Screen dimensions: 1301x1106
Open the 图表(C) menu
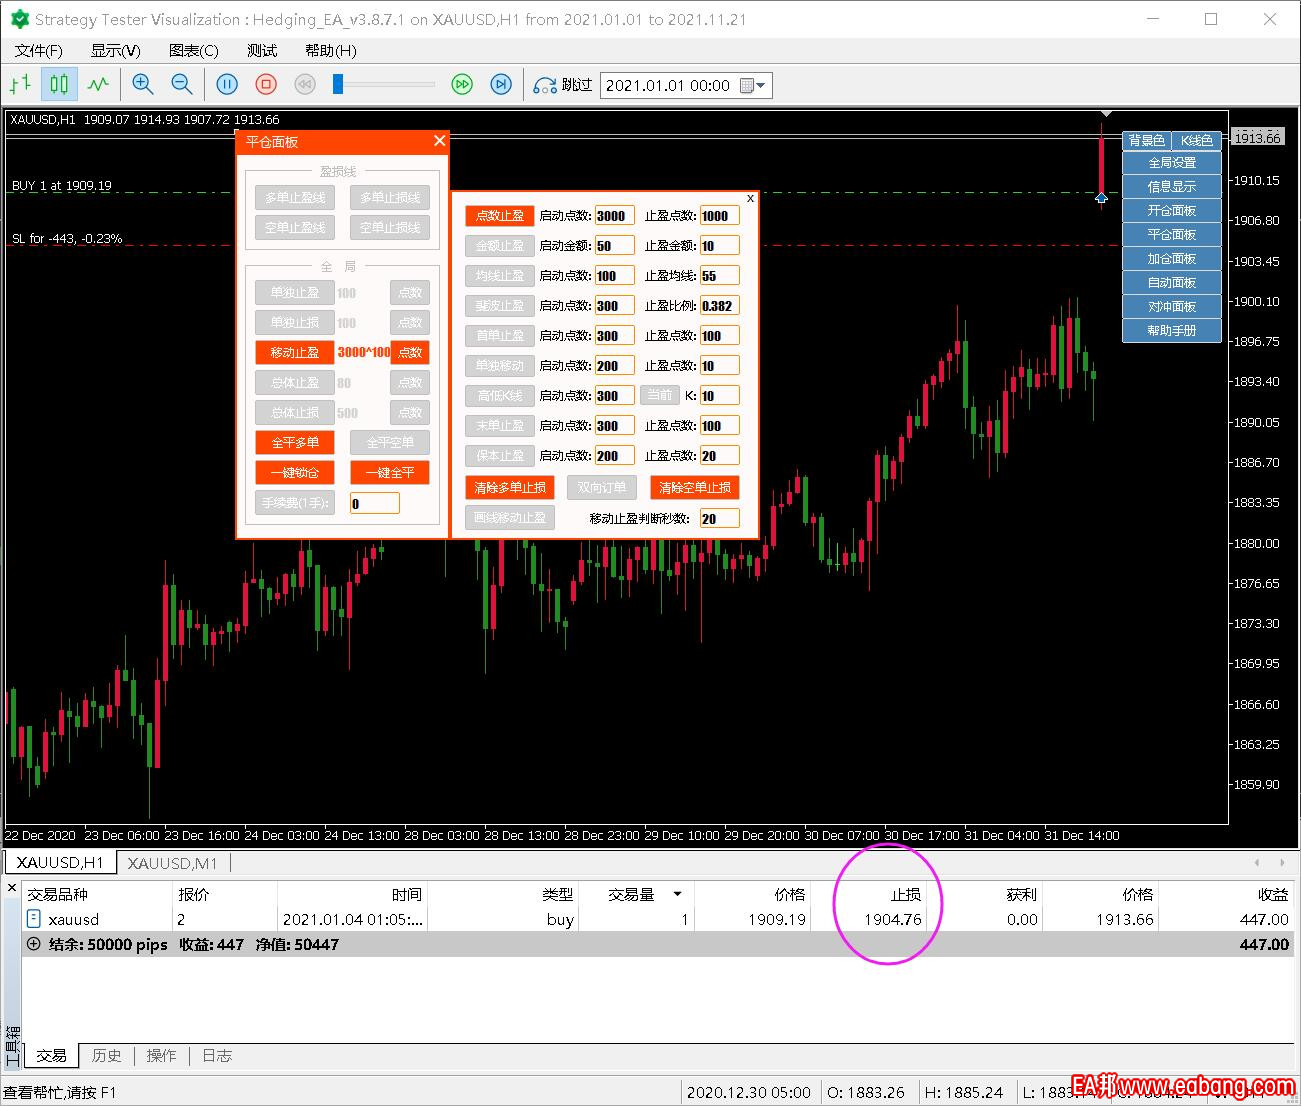click(x=193, y=50)
